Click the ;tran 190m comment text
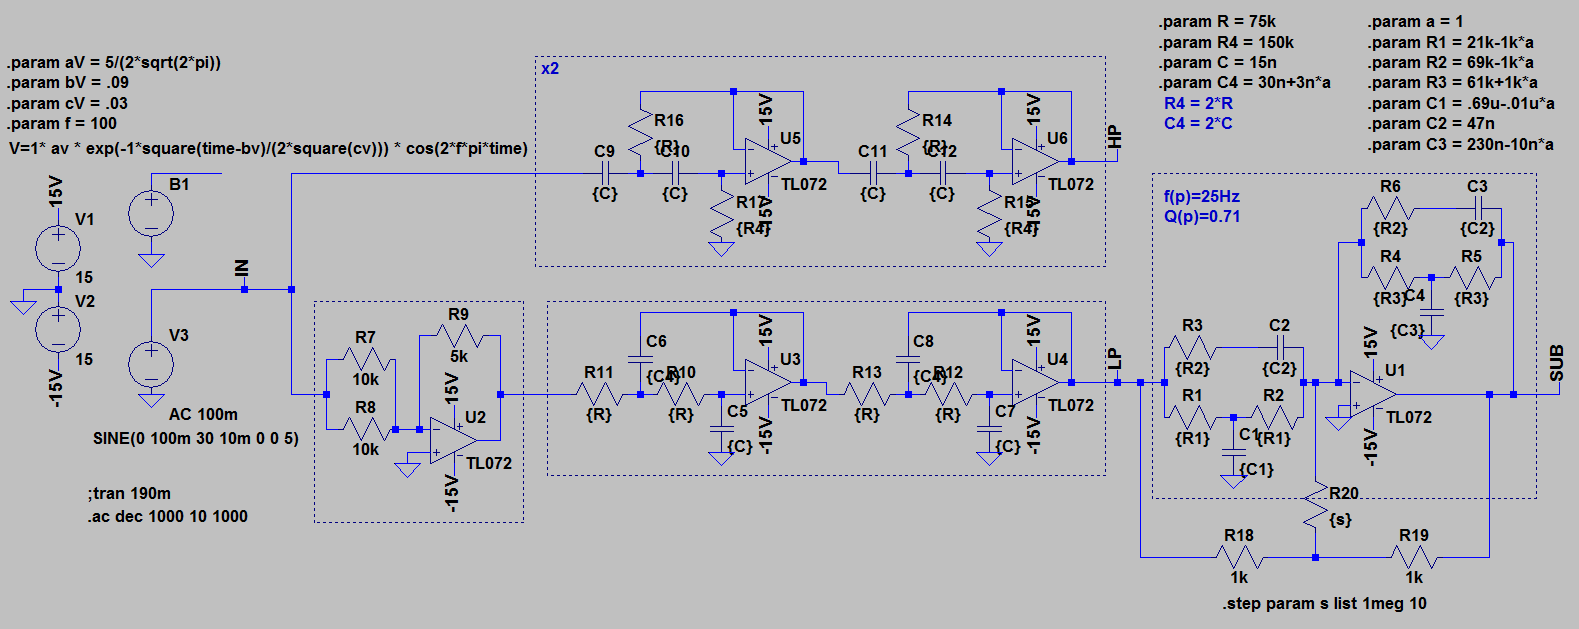Image resolution: width=1579 pixels, height=629 pixels. pyautogui.click(x=129, y=494)
